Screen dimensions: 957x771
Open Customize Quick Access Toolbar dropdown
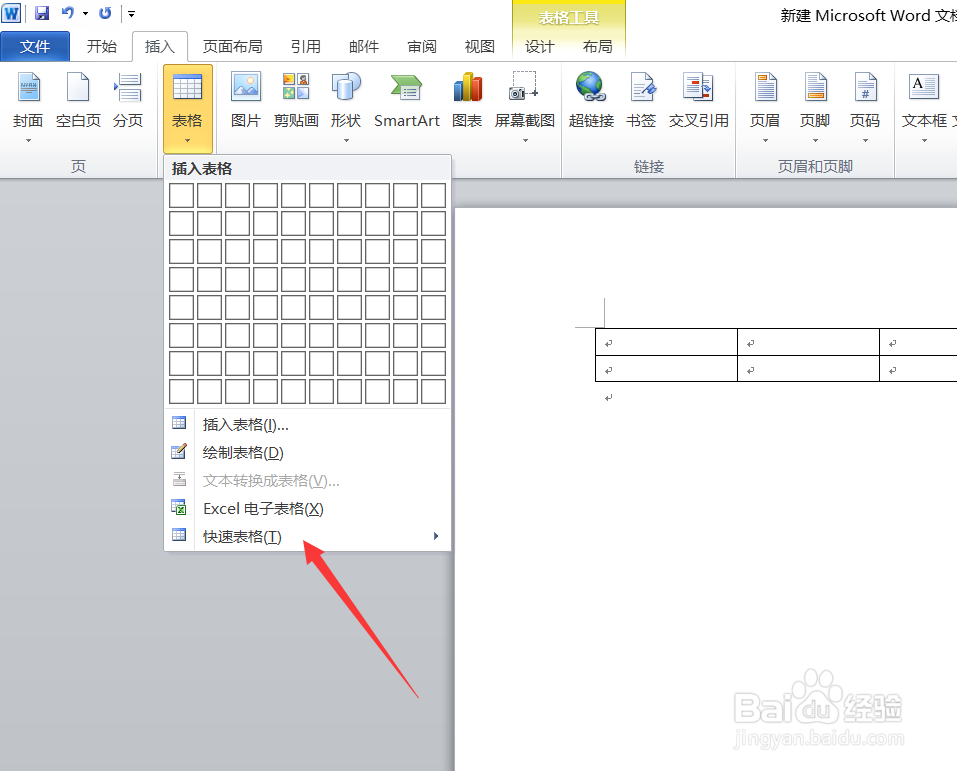coord(131,13)
